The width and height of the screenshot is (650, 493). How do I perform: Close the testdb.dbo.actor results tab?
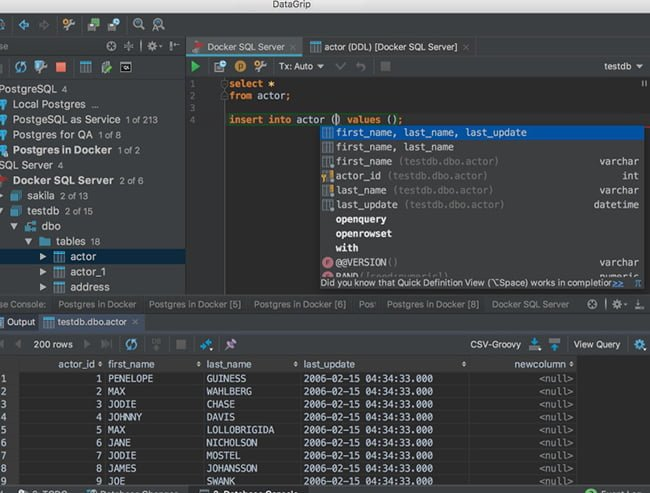tap(135, 322)
